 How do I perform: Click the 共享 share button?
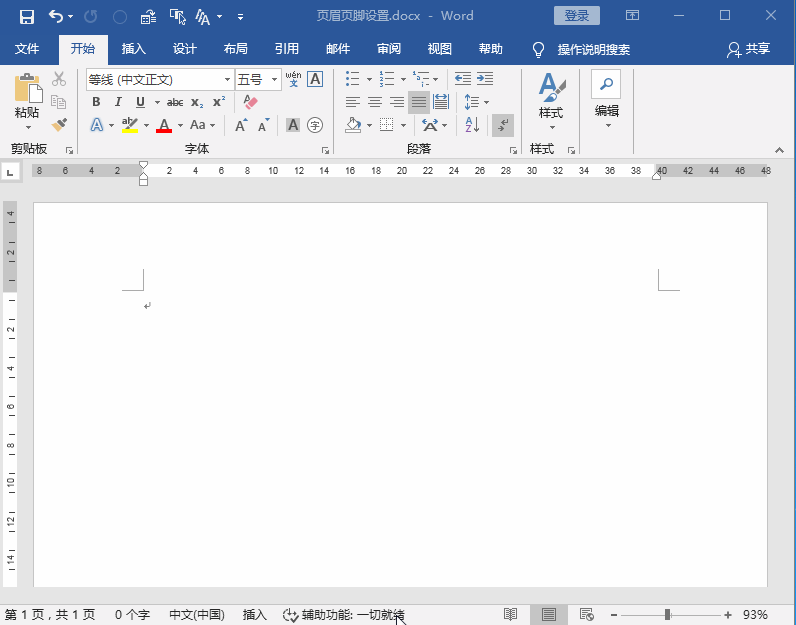tap(749, 49)
